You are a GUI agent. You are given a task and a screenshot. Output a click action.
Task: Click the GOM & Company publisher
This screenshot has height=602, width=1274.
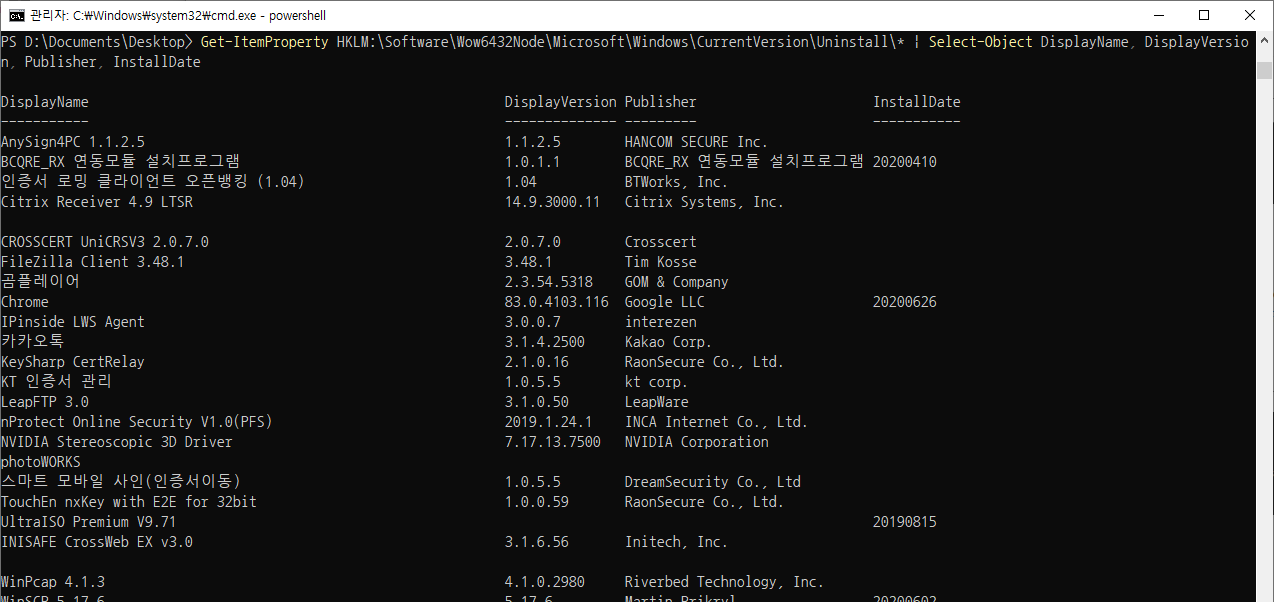pos(677,282)
